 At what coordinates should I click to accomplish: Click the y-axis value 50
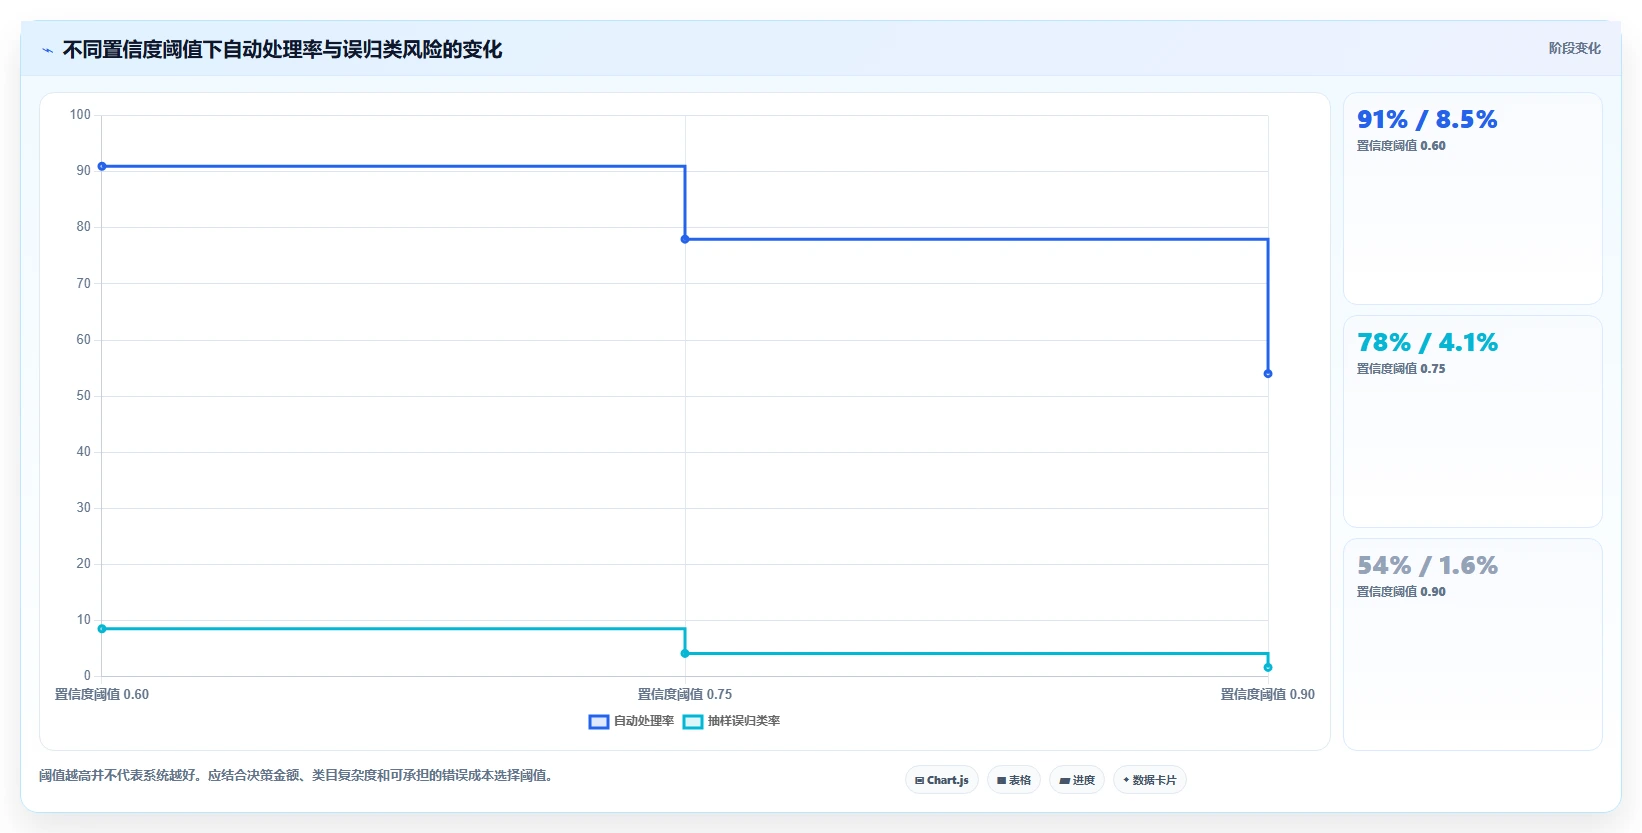point(83,396)
